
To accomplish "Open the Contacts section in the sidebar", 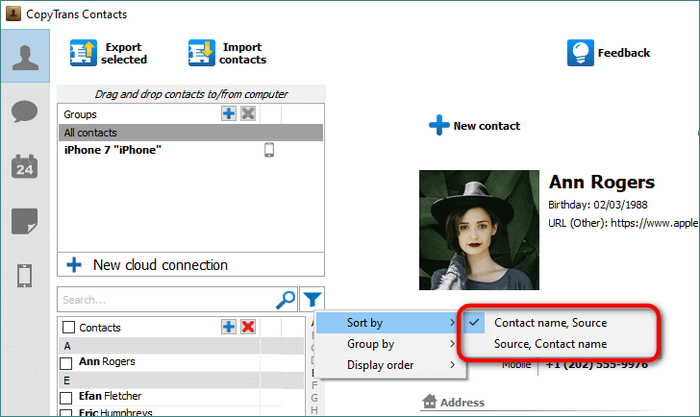I will [x=25, y=56].
